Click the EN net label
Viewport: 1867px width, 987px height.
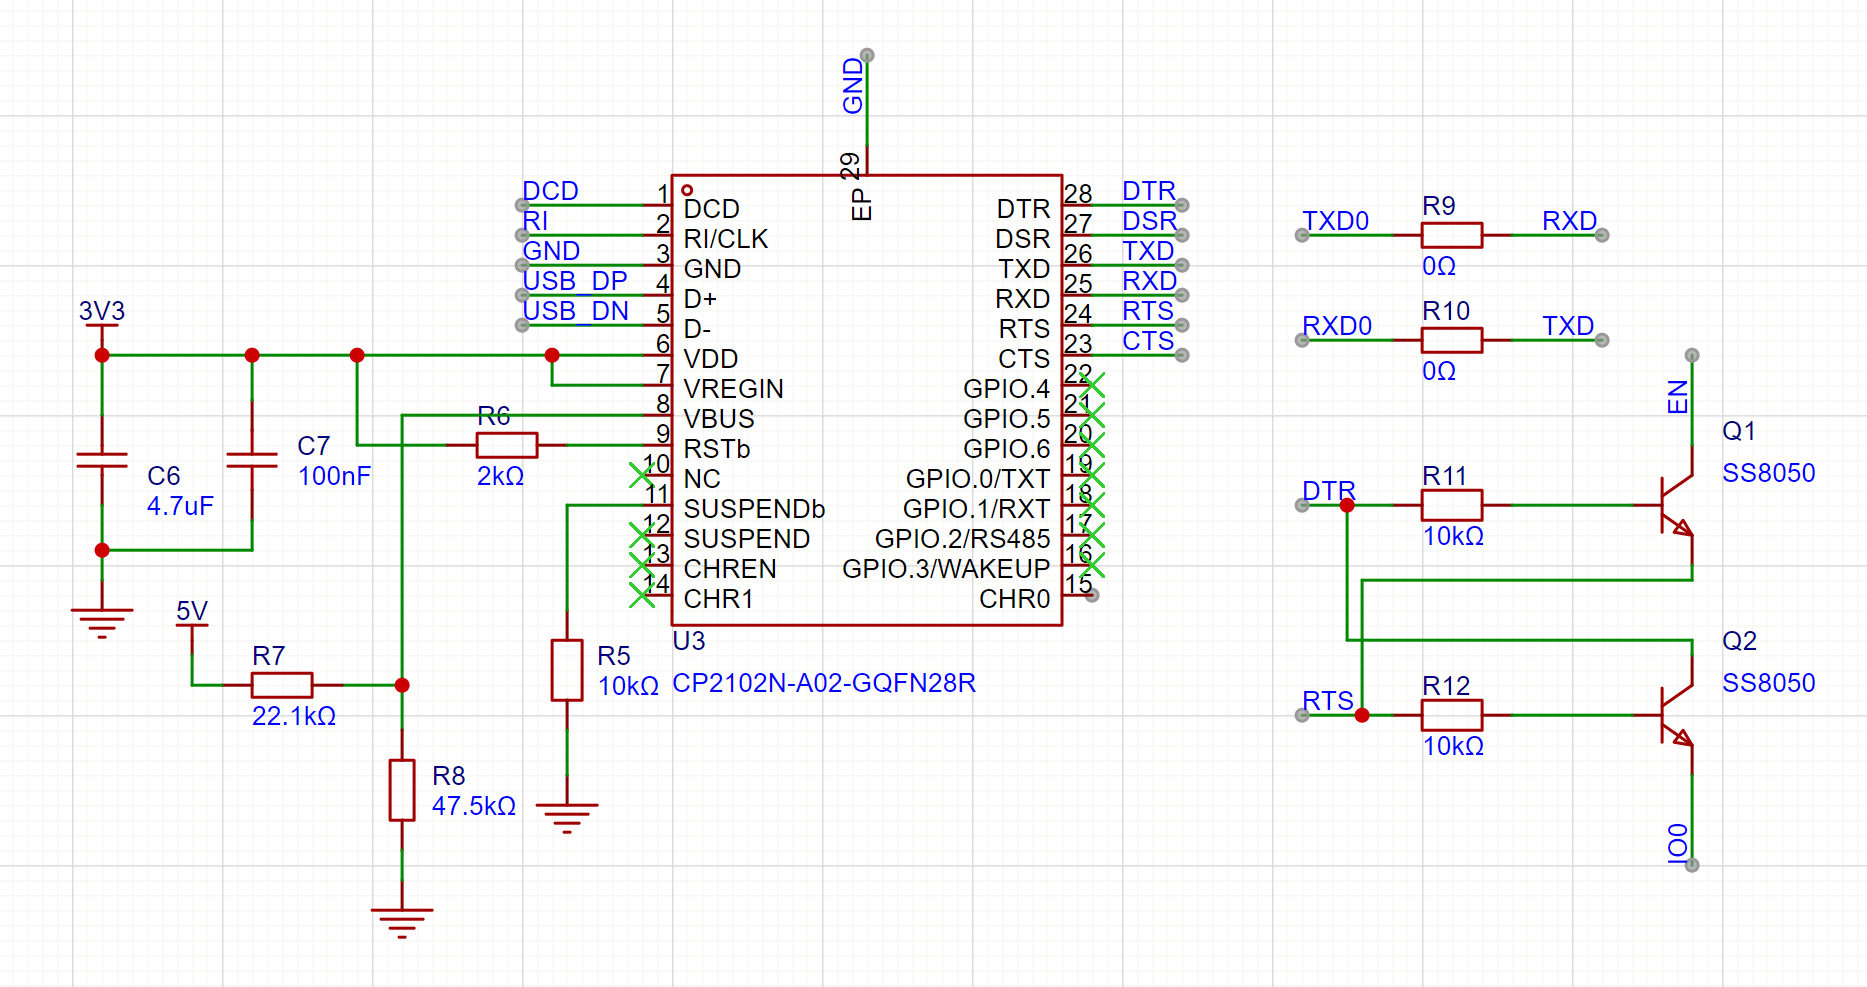1678,397
